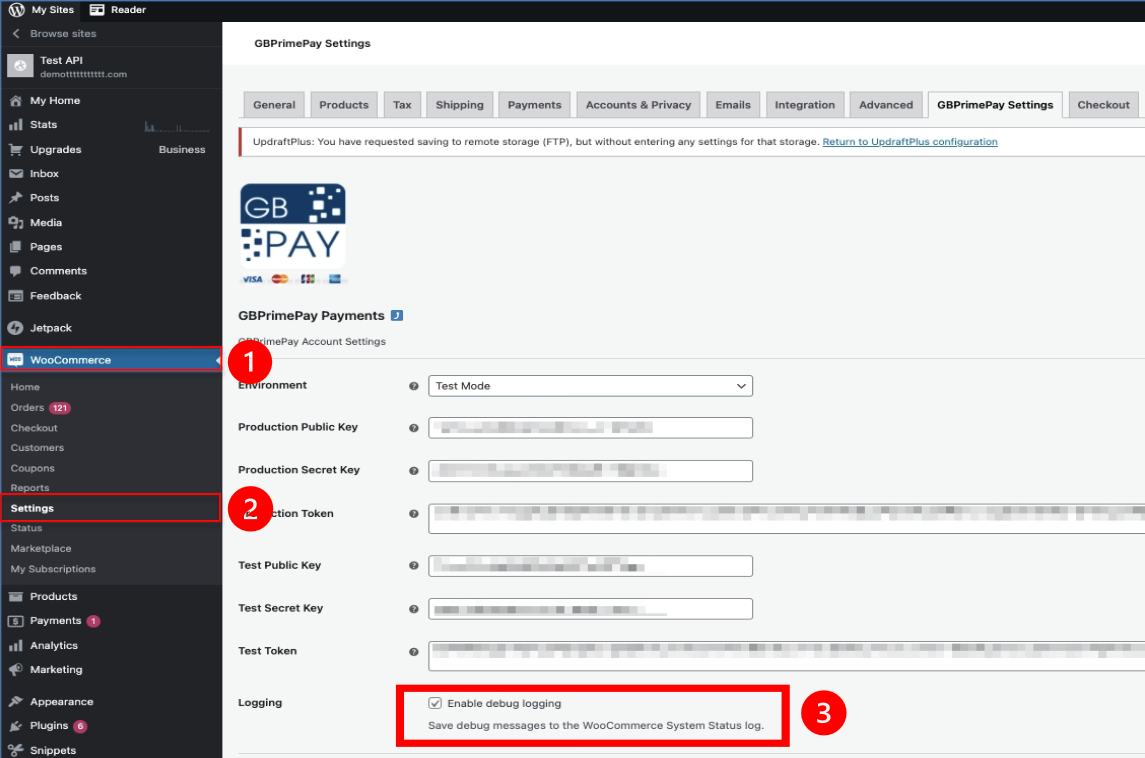
Task: Click the WooCommerce logo icon
Action: (x=15, y=360)
